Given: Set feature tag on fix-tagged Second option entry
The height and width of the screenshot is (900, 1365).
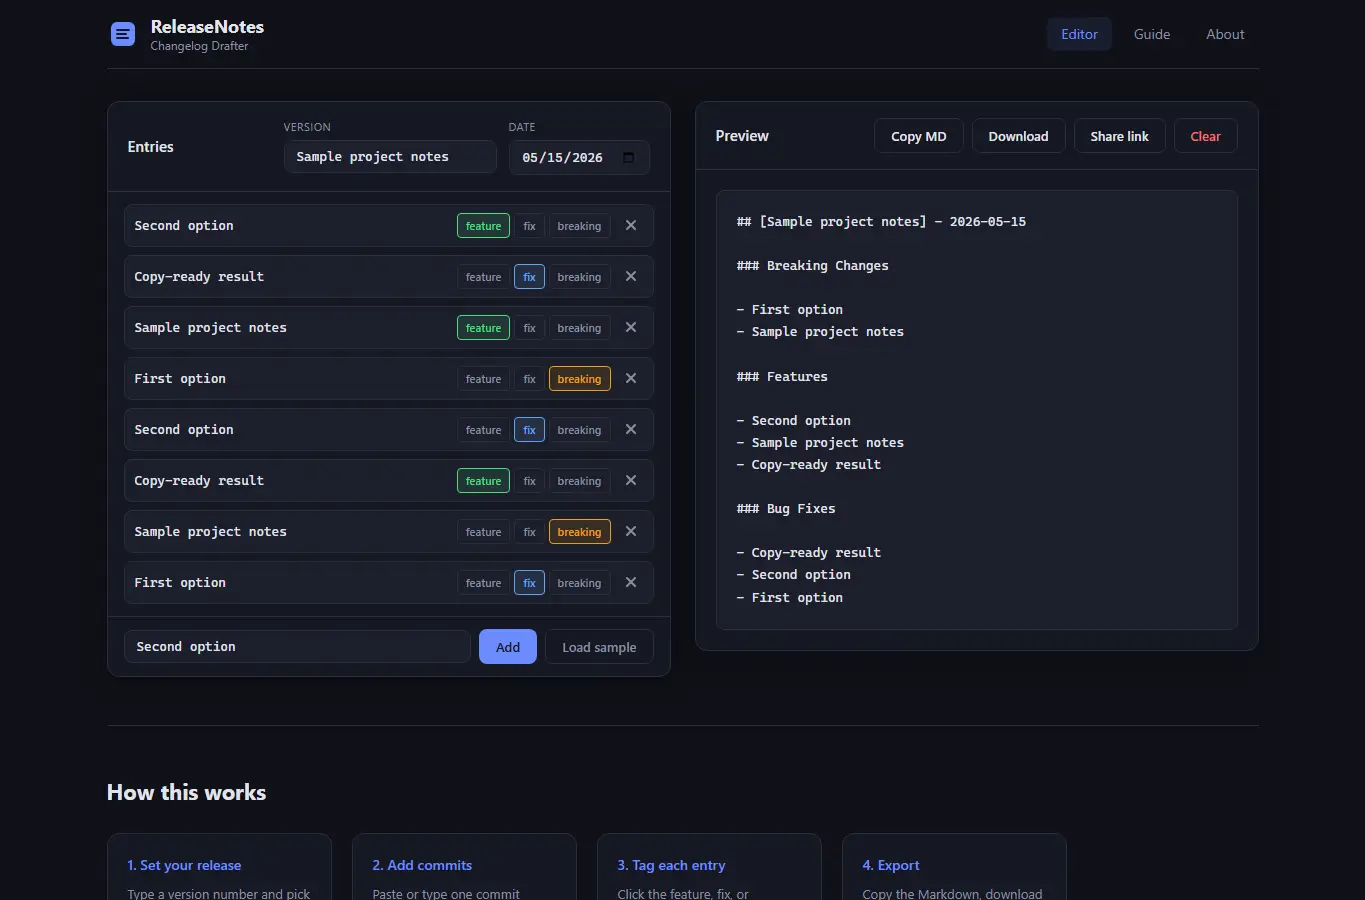Looking at the screenshot, I should (483, 430).
